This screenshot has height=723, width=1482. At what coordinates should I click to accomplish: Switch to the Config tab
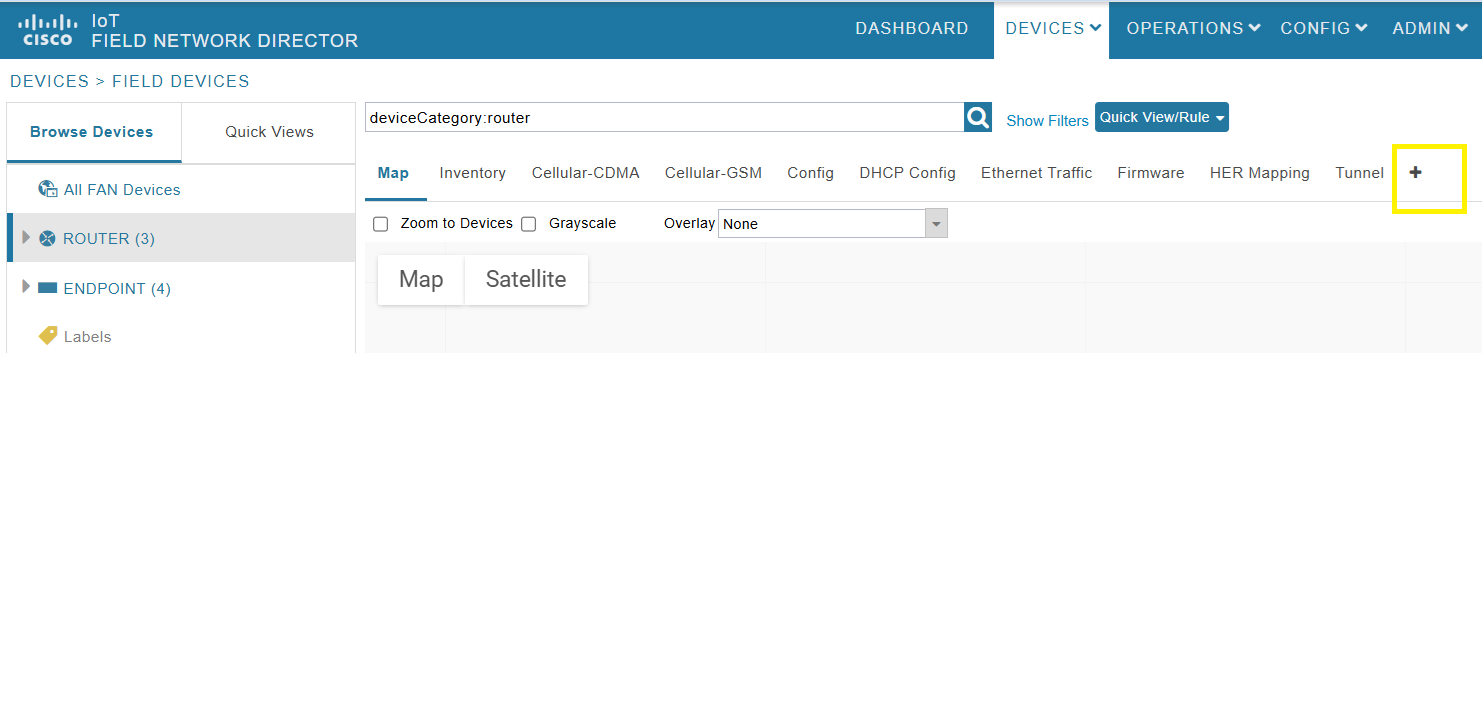pos(810,173)
